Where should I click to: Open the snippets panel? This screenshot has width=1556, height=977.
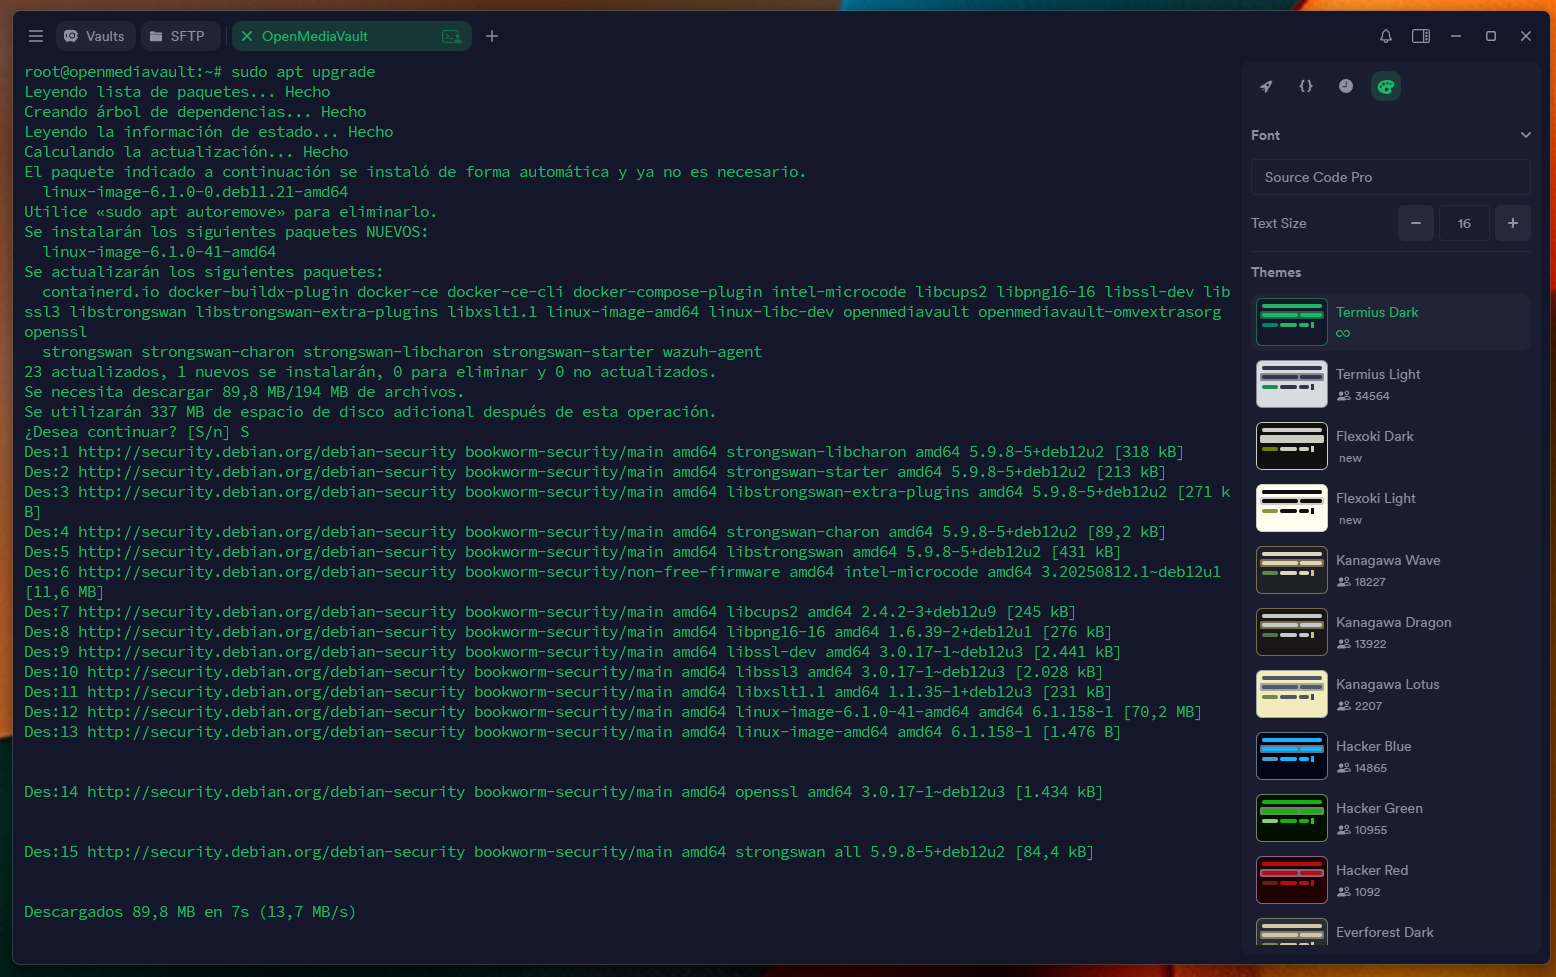(1306, 86)
